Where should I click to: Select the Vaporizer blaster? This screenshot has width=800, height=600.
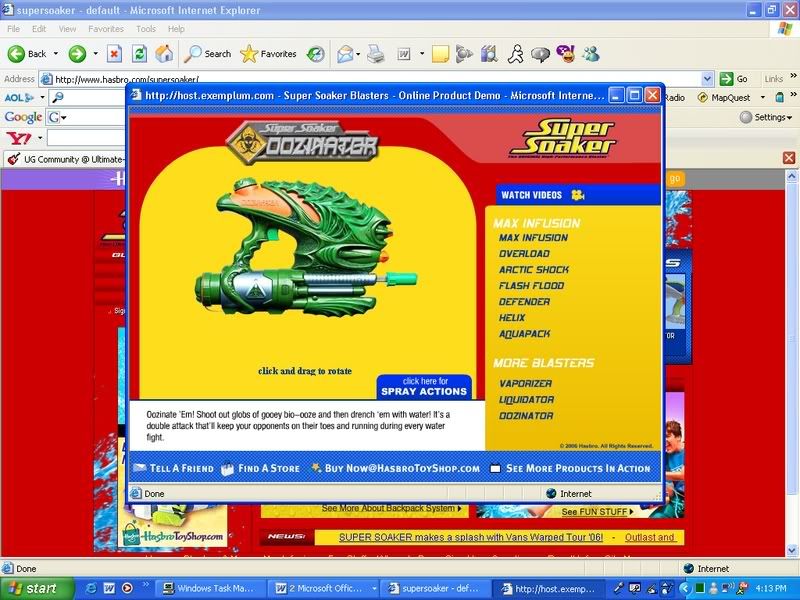[x=526, y=384]
